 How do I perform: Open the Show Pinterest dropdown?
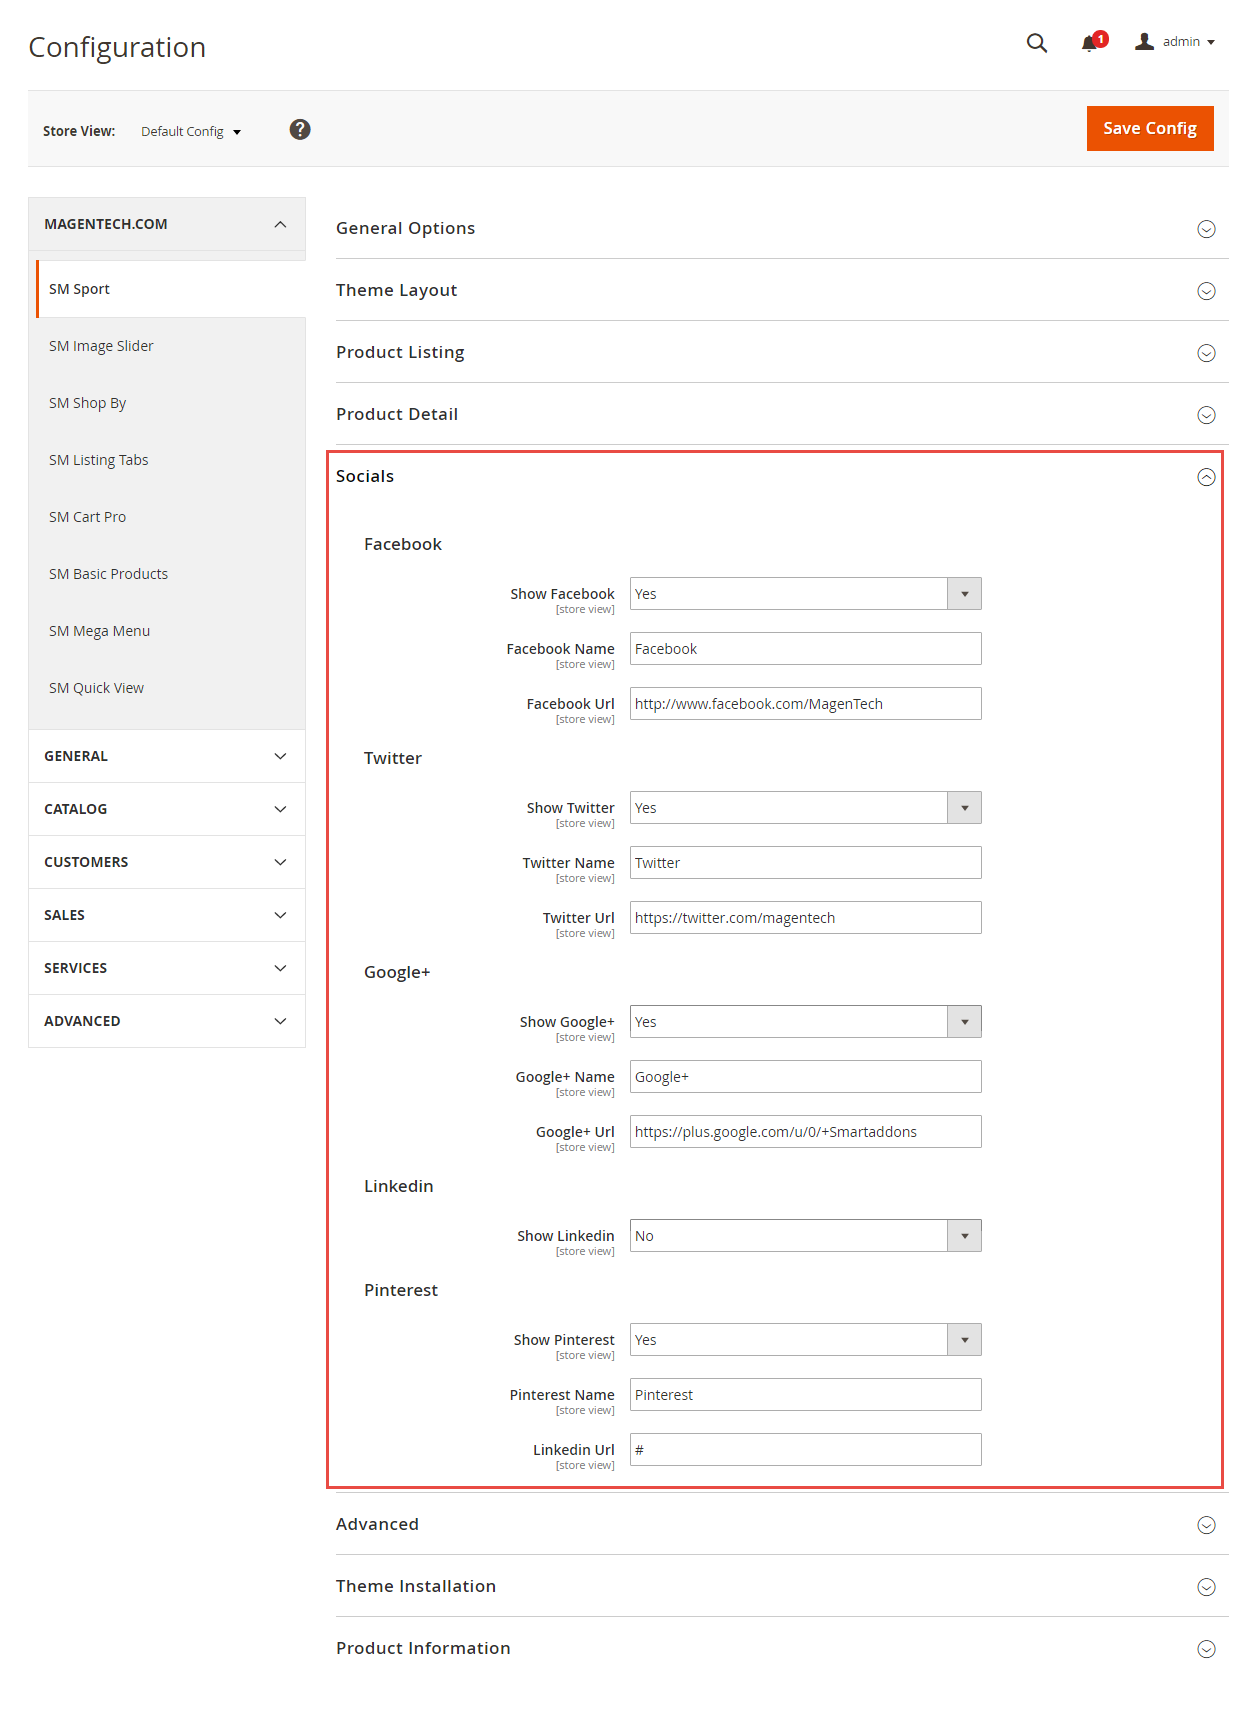805,1340
